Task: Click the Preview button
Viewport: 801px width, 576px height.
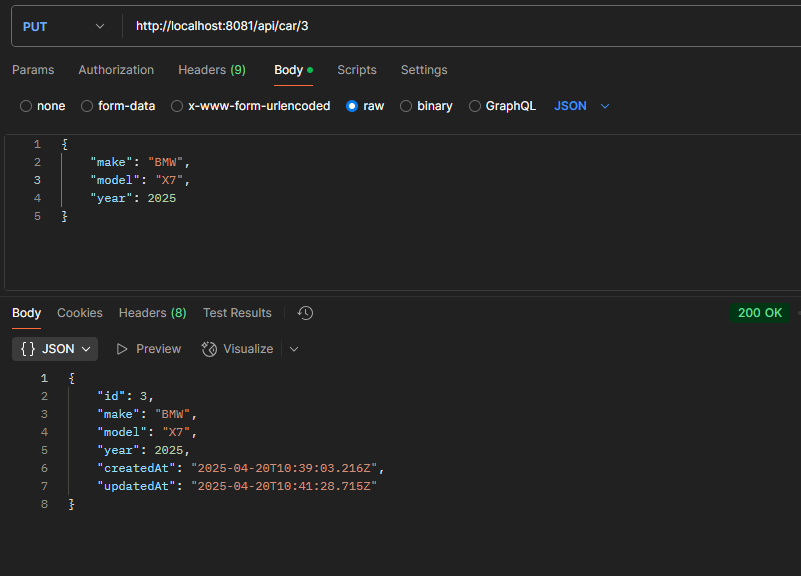Action: click(x=149, y=349)
